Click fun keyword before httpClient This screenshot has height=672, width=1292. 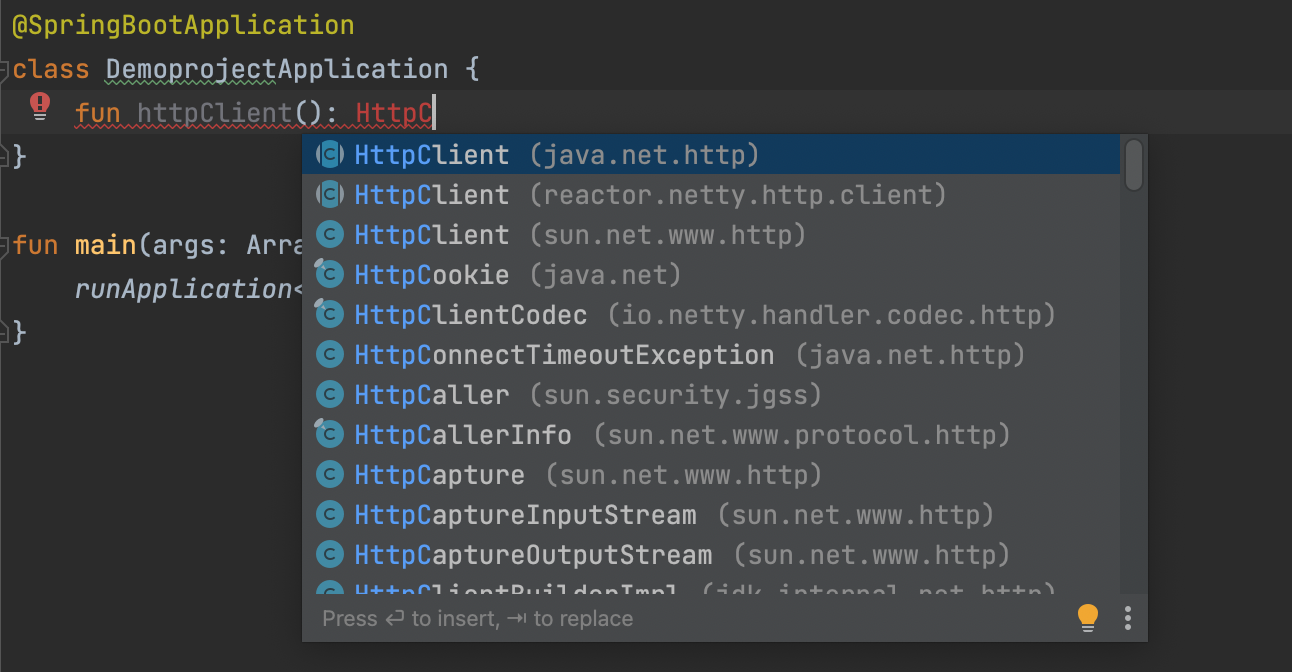pos(98,114)
